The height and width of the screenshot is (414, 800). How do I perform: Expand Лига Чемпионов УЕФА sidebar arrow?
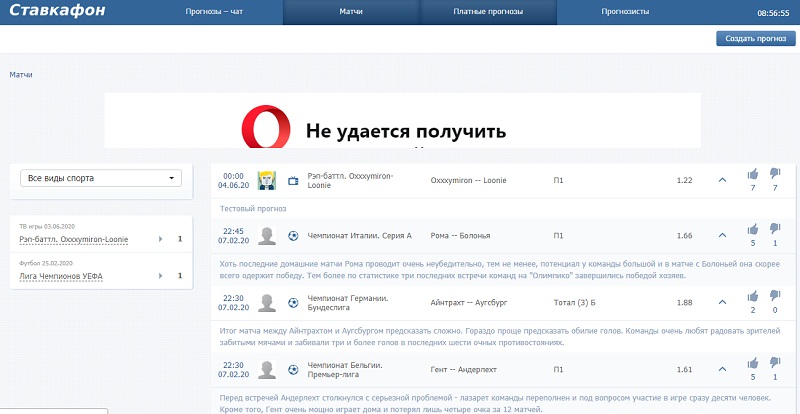point(159,276)
